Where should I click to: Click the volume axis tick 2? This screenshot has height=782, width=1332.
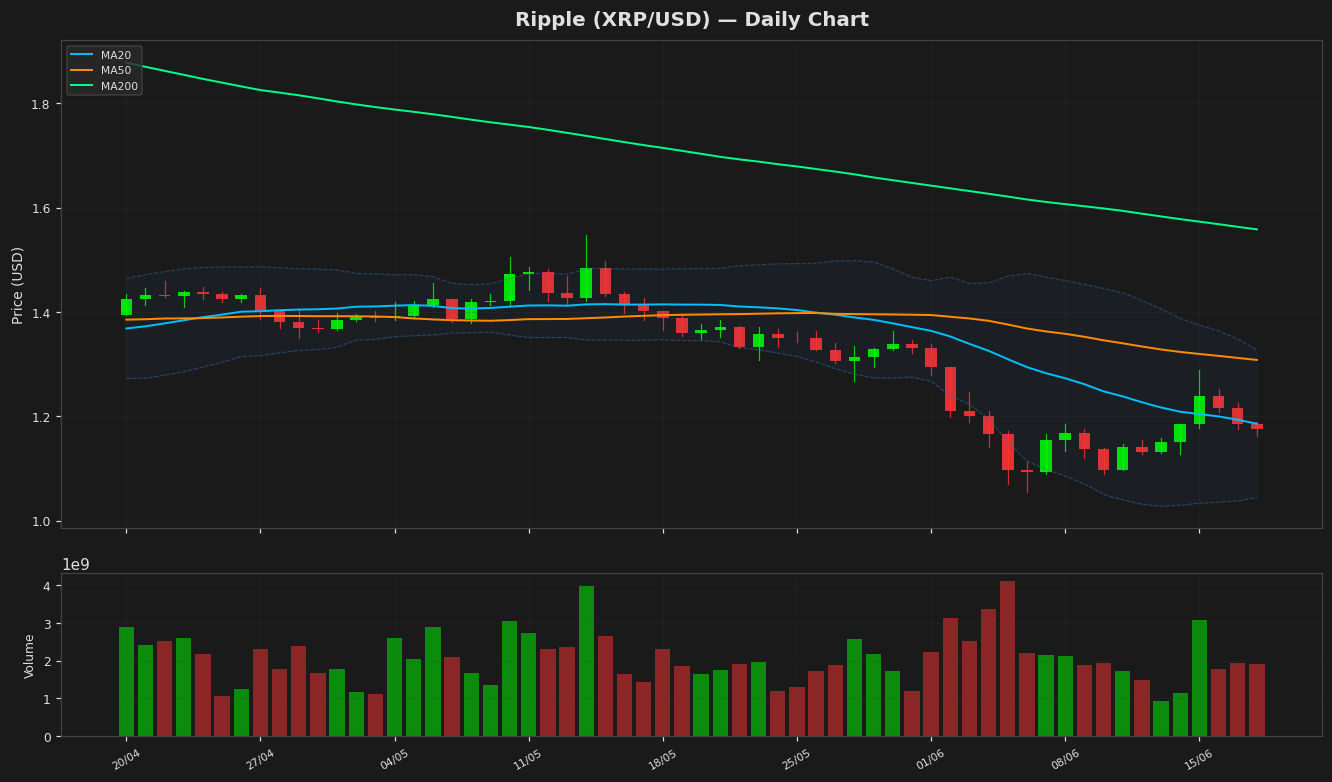point(47,662)
